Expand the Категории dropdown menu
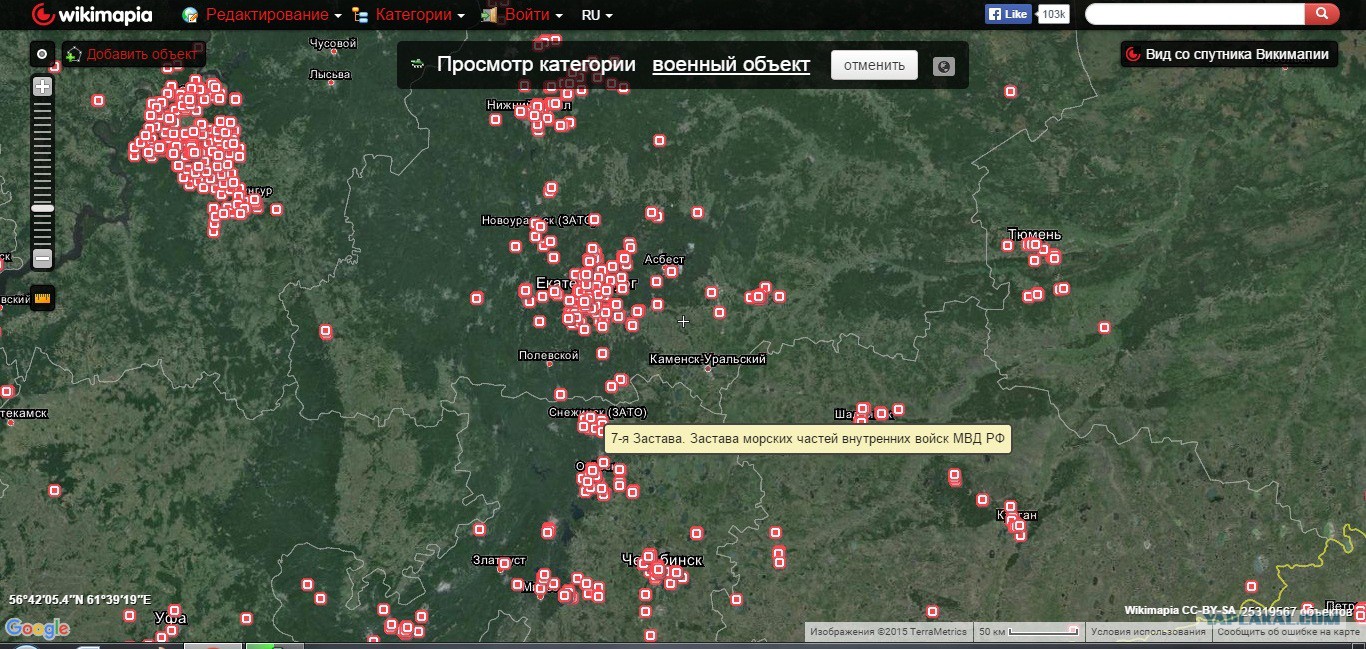This screenshot has height=649, width=1366. pos(419,15)
